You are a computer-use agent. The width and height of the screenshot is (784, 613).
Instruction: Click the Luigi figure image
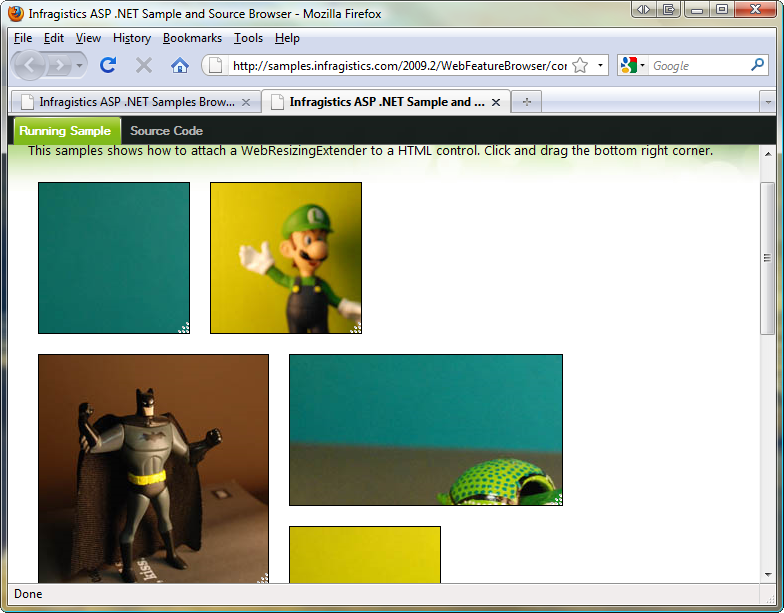[x=286, y=258]
